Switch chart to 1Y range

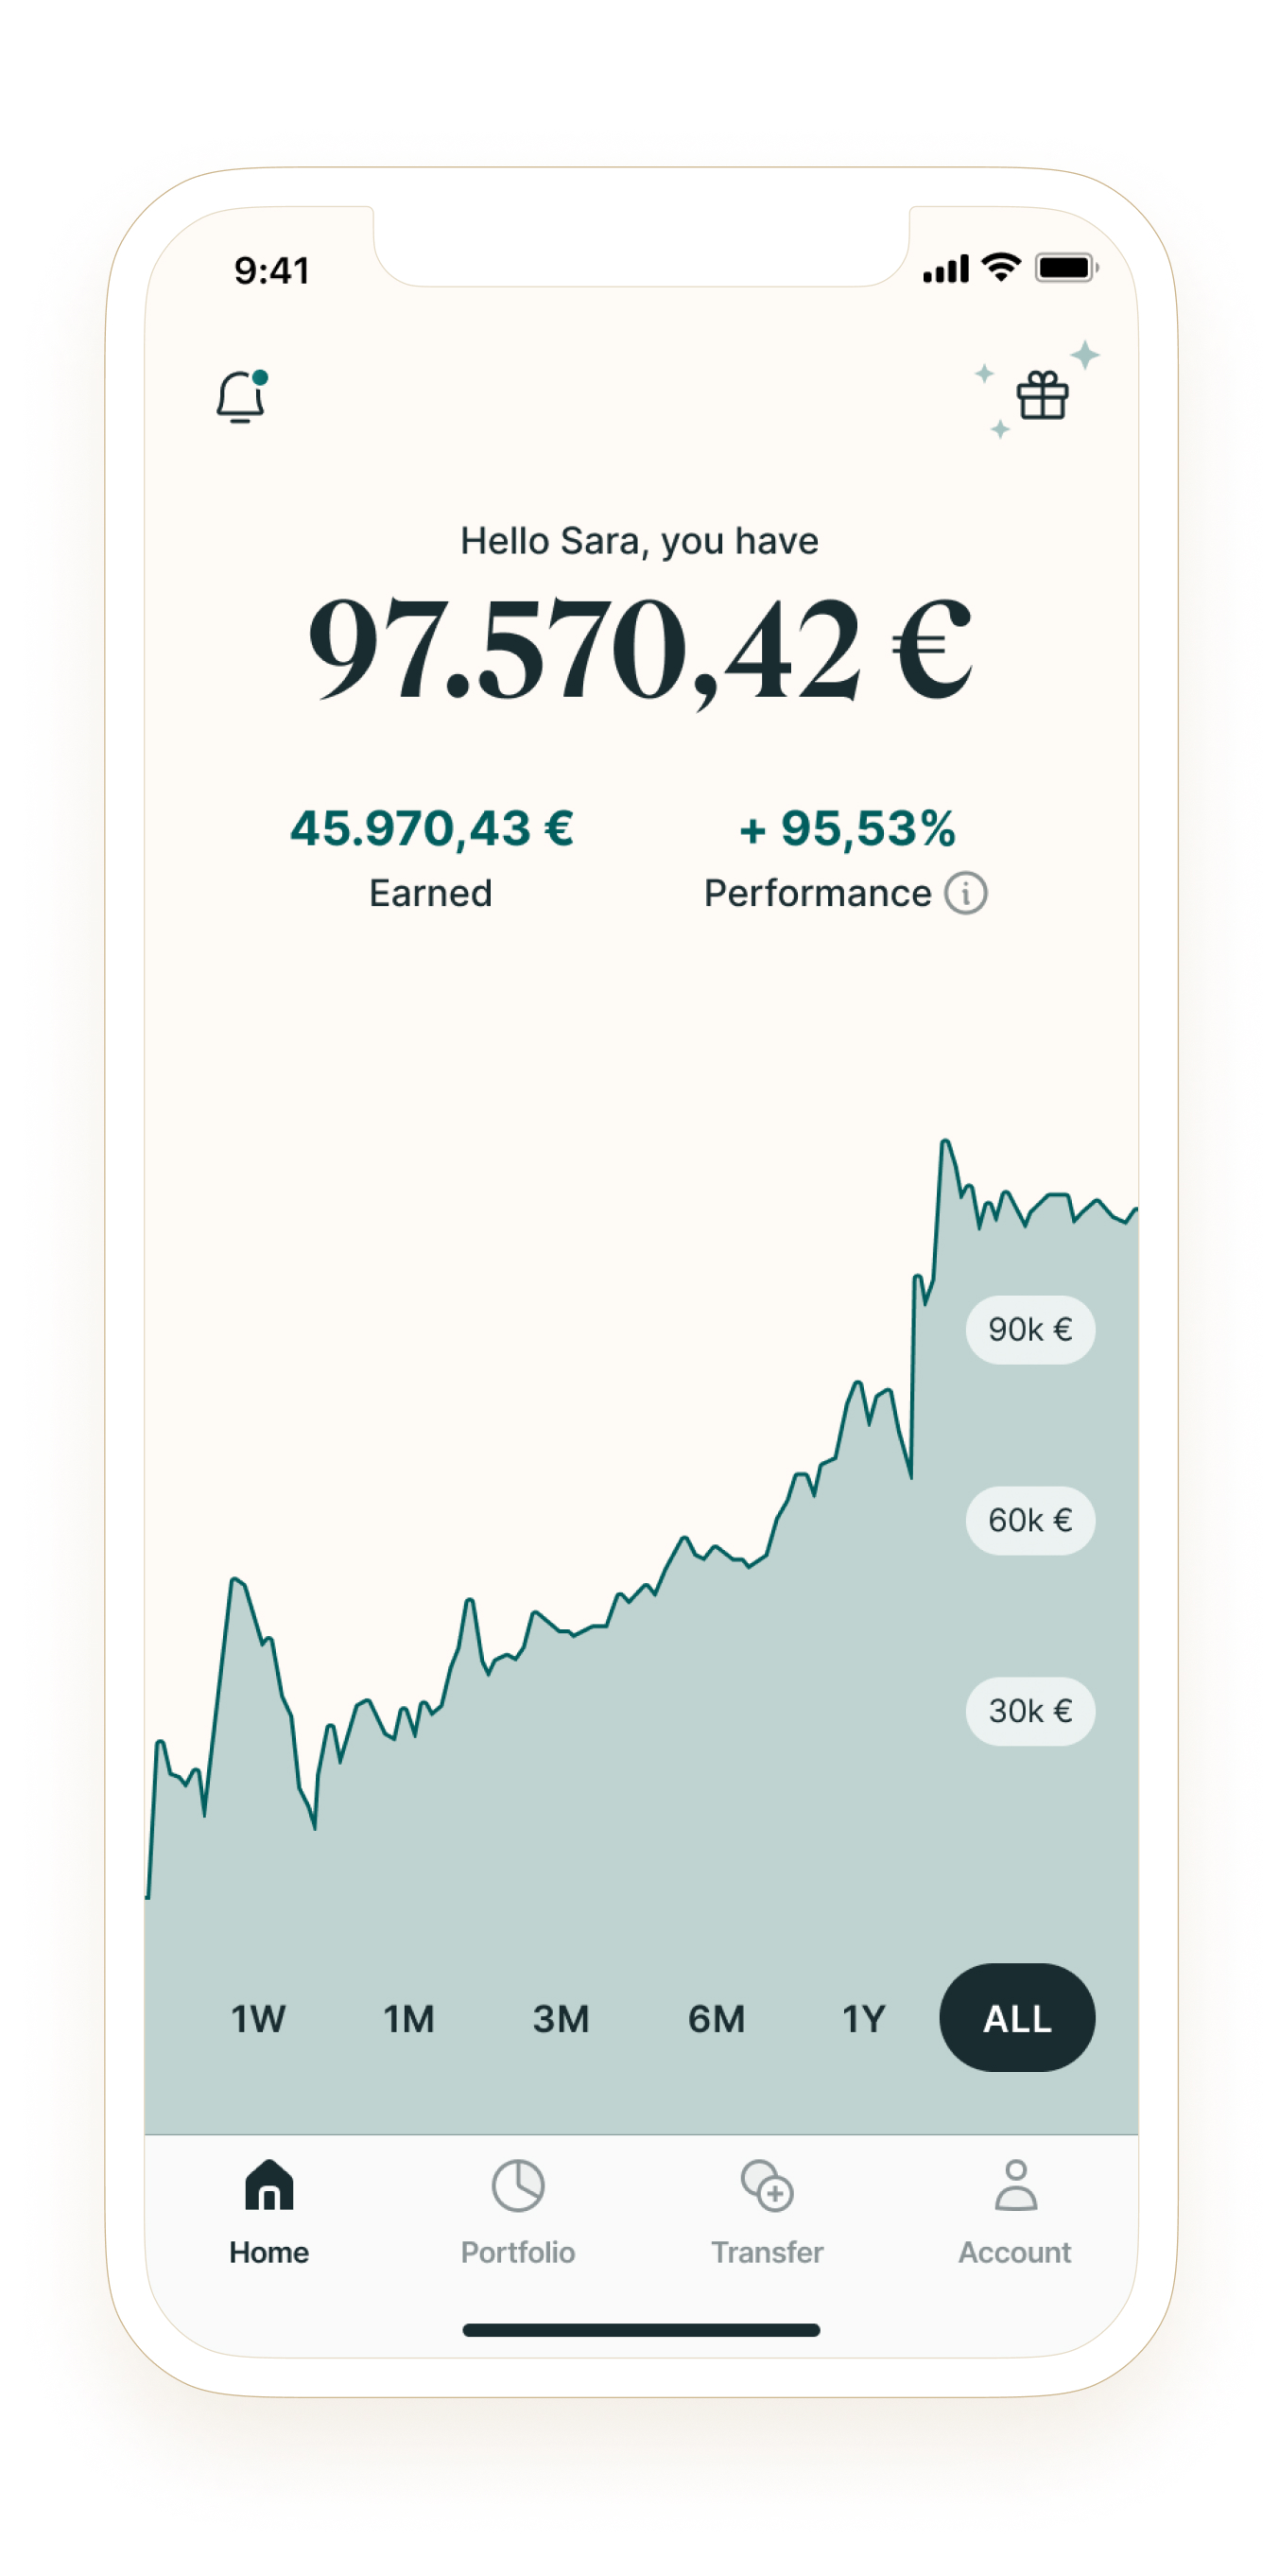pos(864,2019)
